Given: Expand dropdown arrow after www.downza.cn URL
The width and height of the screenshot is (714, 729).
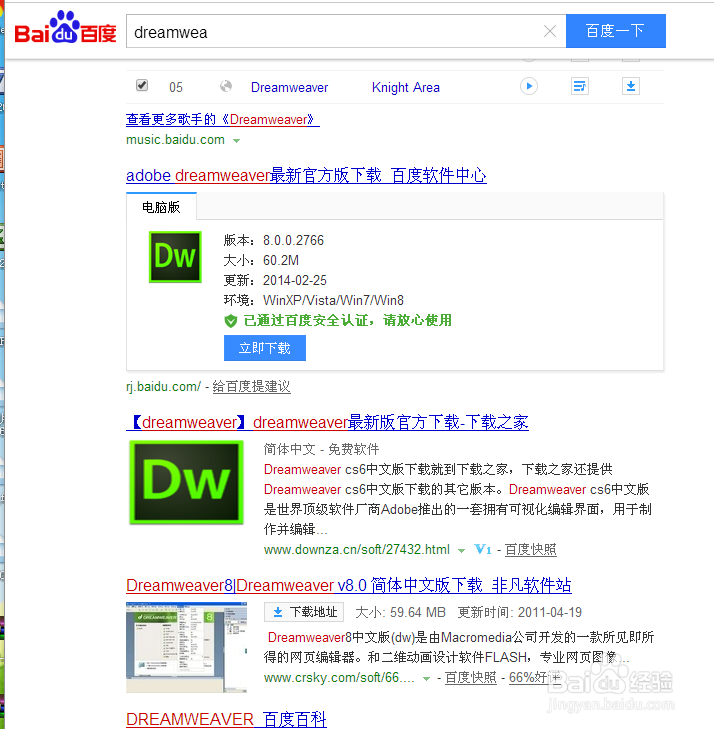Looking at the screenshot, I should pyautogui.click(x=461, y=550).
